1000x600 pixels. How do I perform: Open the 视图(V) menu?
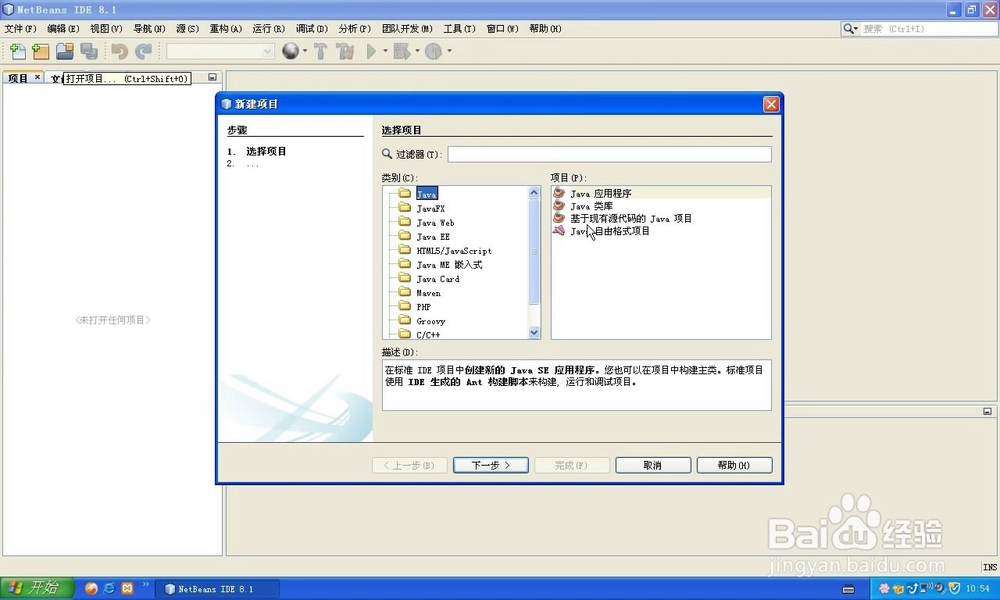[x=106, y=29]
